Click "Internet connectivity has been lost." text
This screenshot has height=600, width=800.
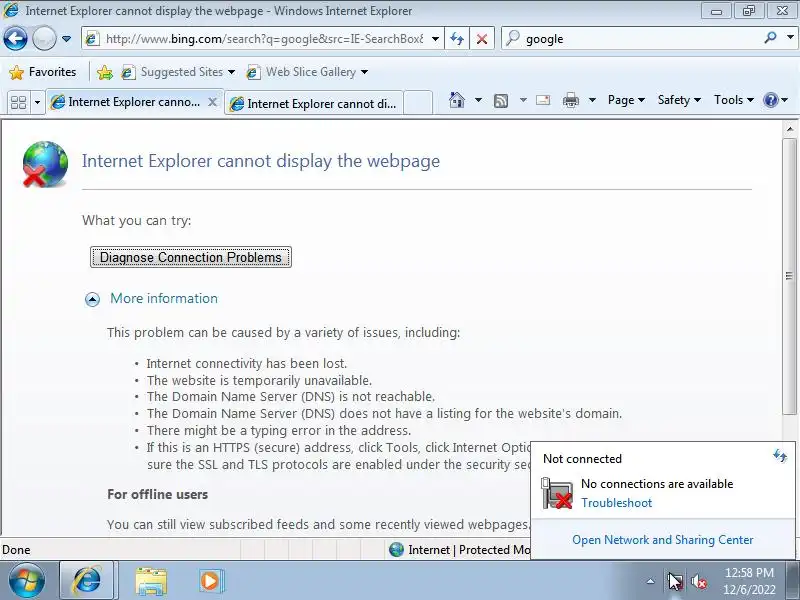(246, 364)
